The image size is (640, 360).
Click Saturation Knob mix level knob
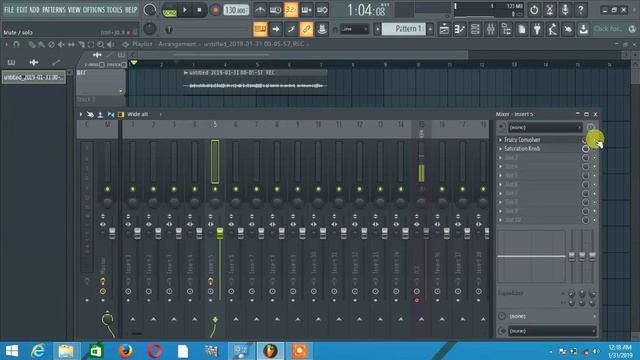point(585,149)
